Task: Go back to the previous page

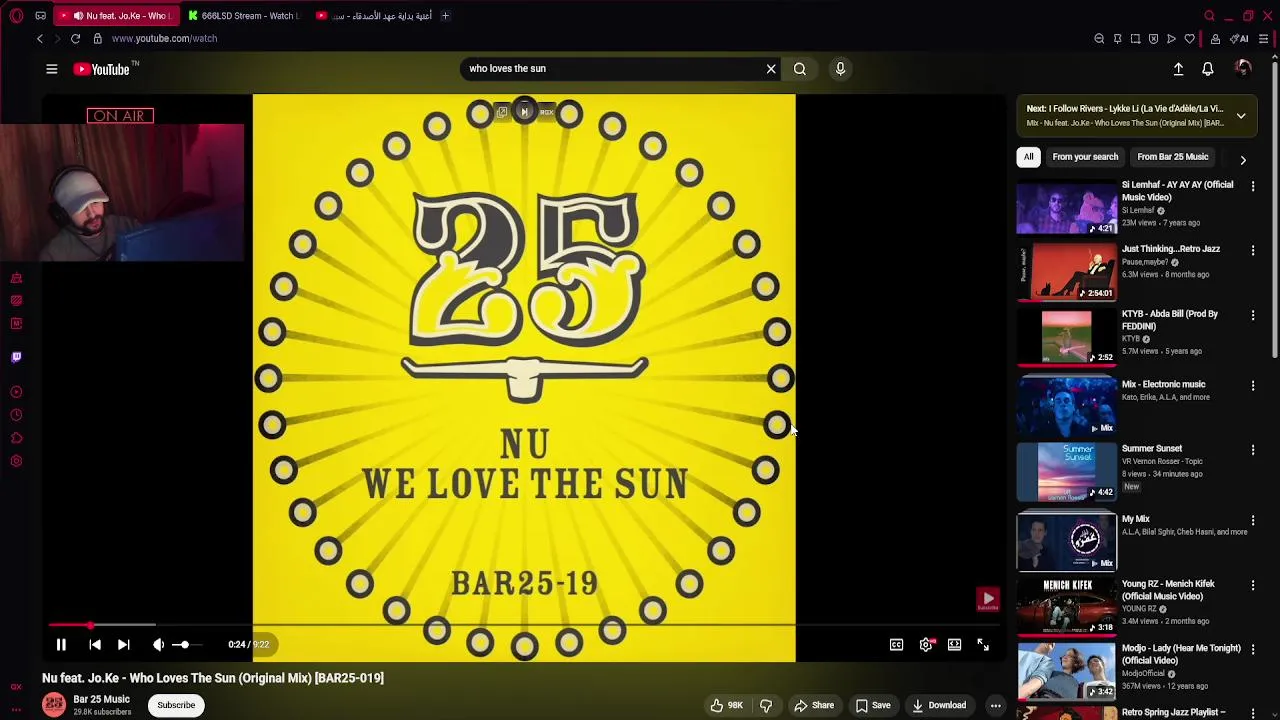Action: pyautogui.click(x=40, y=38)
